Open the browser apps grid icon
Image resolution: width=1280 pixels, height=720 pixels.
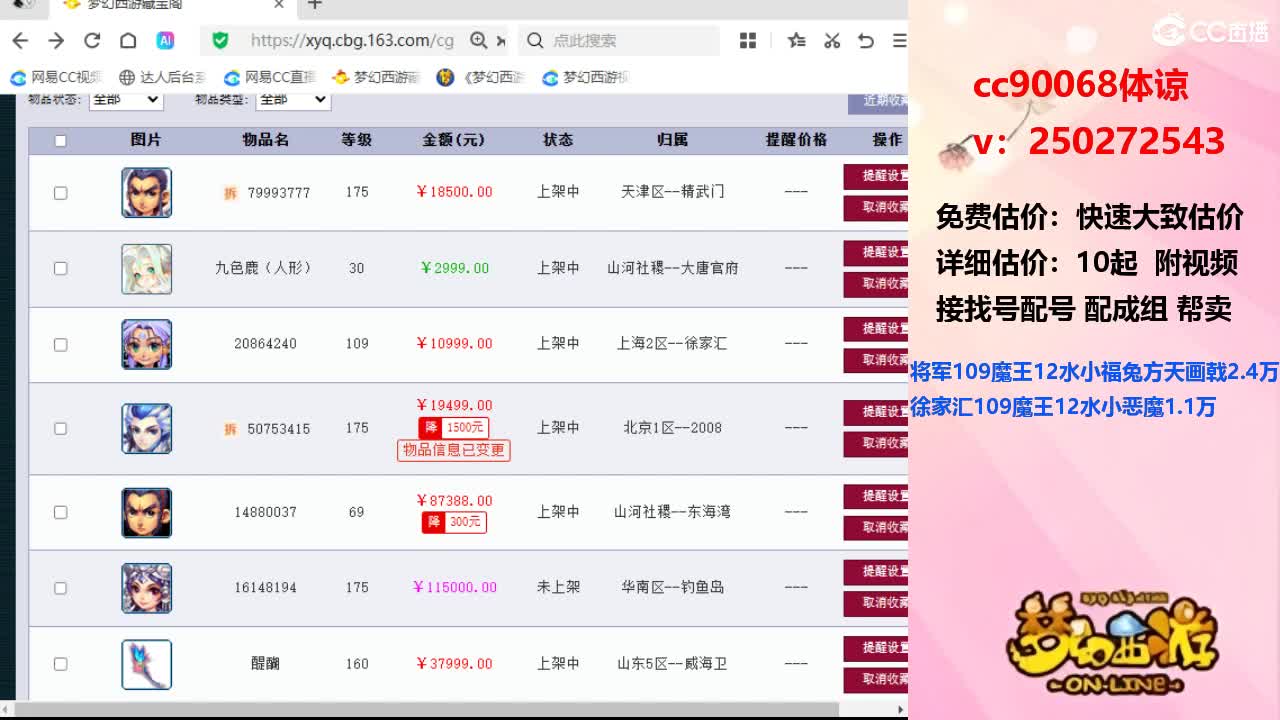(748, 40)
